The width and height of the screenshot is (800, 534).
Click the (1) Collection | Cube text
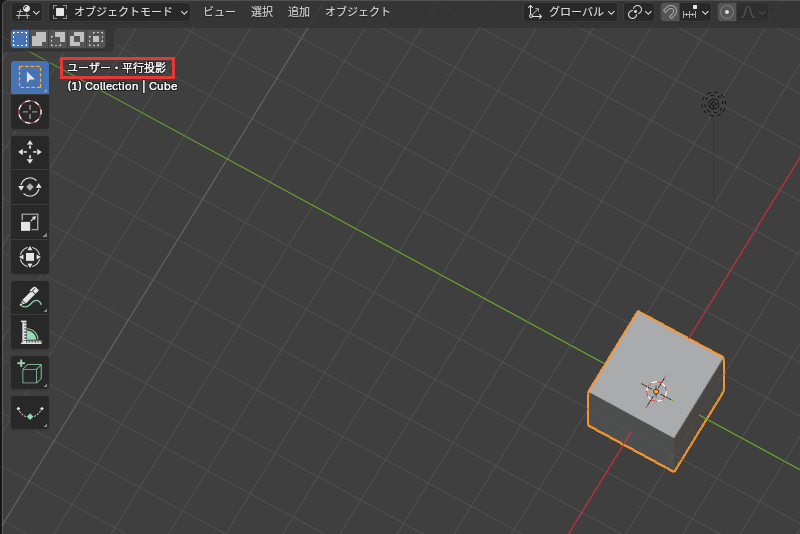click(x=122, y=86)
